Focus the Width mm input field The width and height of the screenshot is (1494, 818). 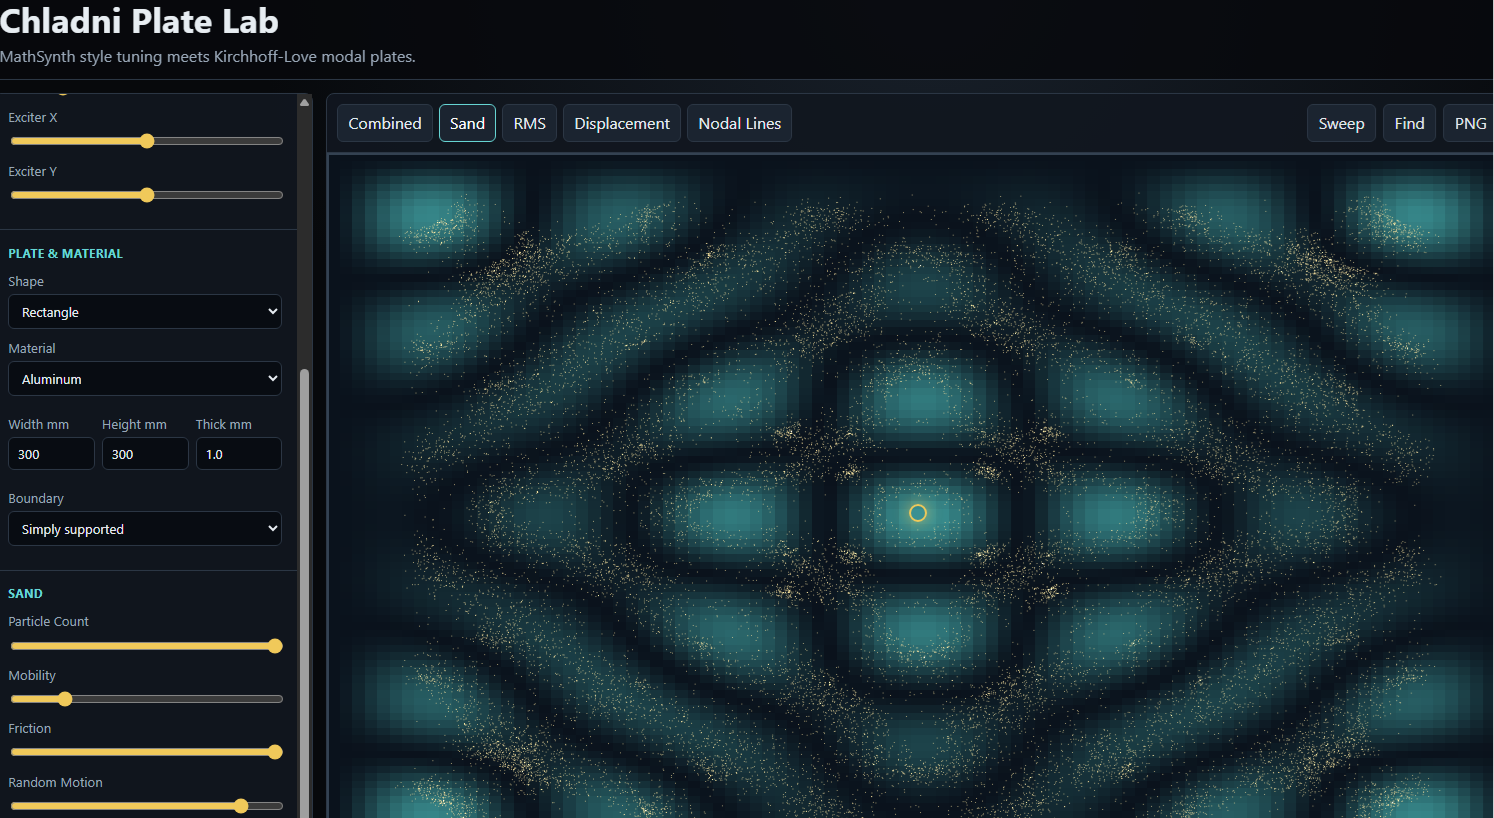[x=51, y=454]
